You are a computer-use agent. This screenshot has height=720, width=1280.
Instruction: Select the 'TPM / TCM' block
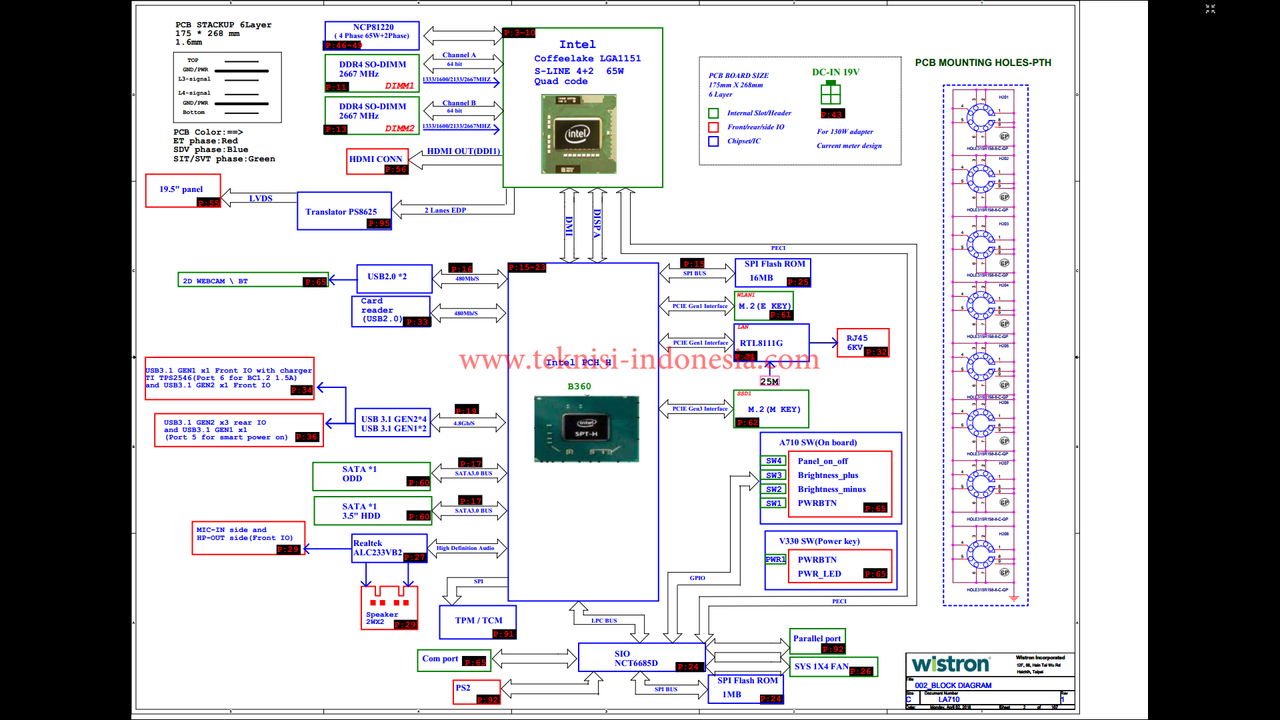pyautogui.click(x=478, y=622)
